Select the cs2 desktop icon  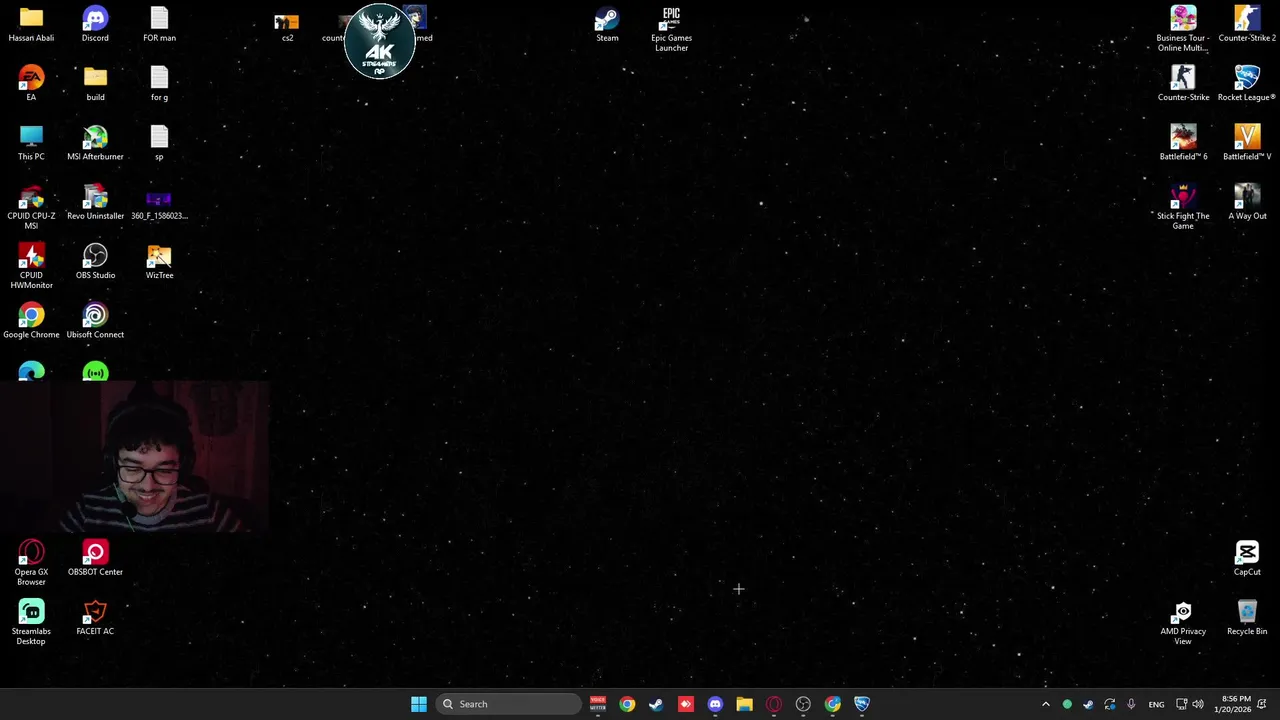[287, 27]
